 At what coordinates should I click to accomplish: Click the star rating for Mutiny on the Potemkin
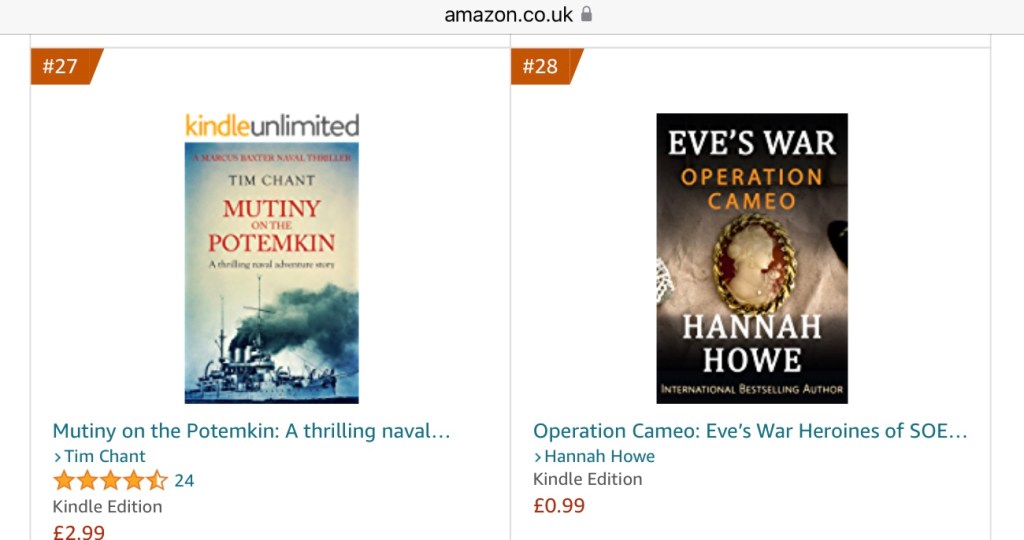[110, 481]
